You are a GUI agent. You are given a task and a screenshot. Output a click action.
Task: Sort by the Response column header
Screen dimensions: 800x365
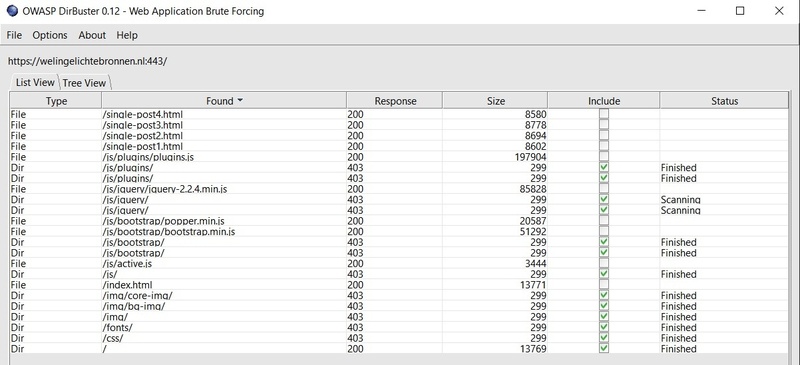[x=395, y=101]
